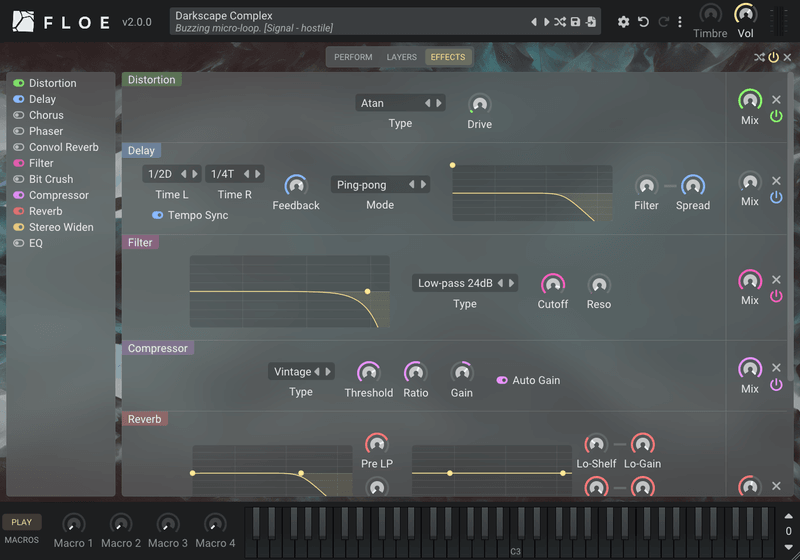Image resolution: width=800 pixels, height=560 pixels.
Task: Click the Darkscape Complex preset name field
Action: 349,21
